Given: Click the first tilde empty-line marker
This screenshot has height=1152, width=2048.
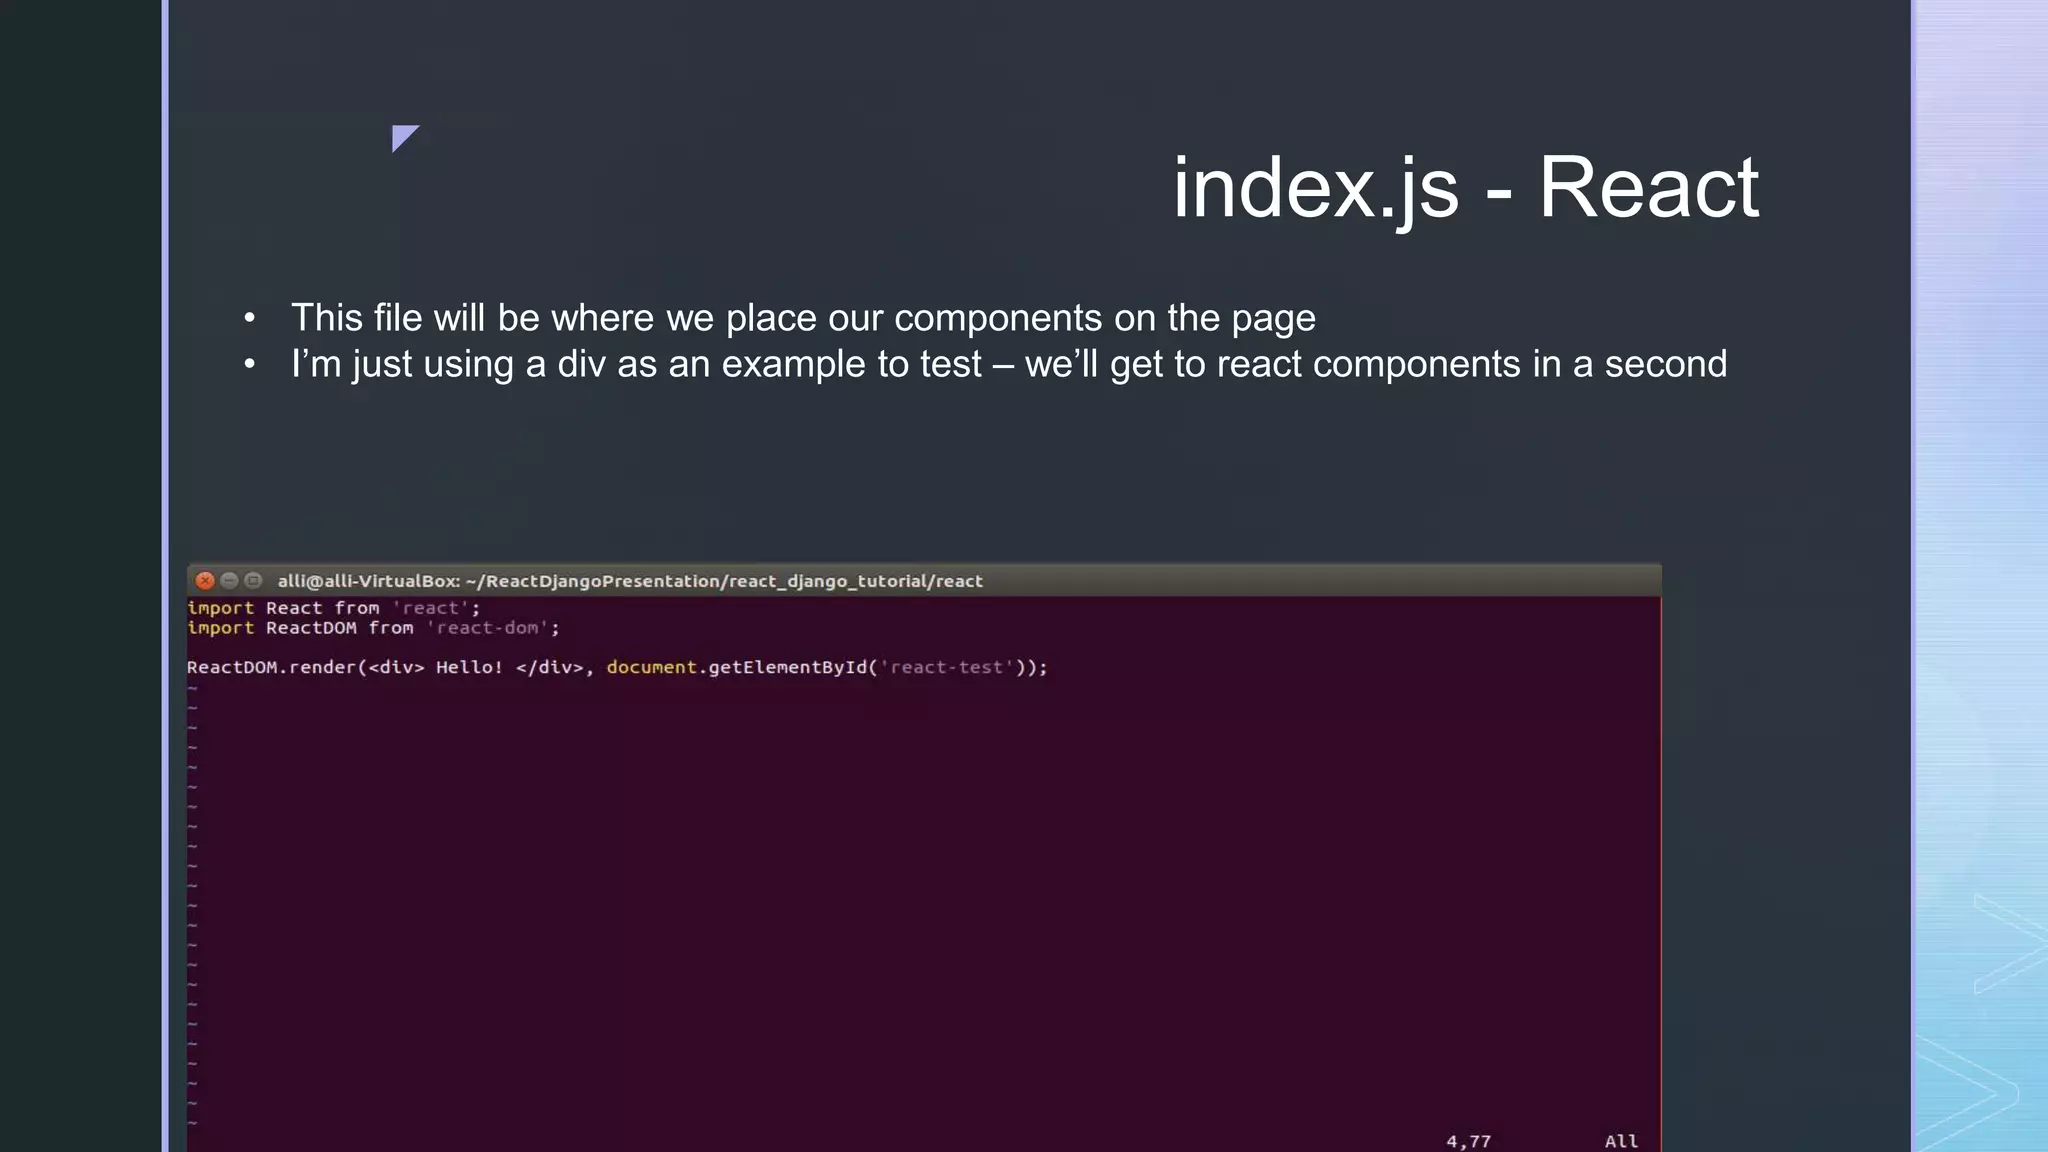Looking at the screenshot, I should [192, 688].
